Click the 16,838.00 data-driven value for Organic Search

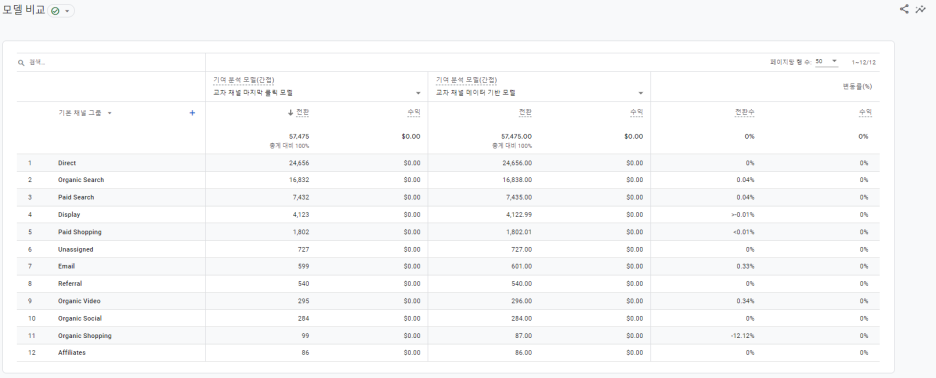(x=517, y=180)
